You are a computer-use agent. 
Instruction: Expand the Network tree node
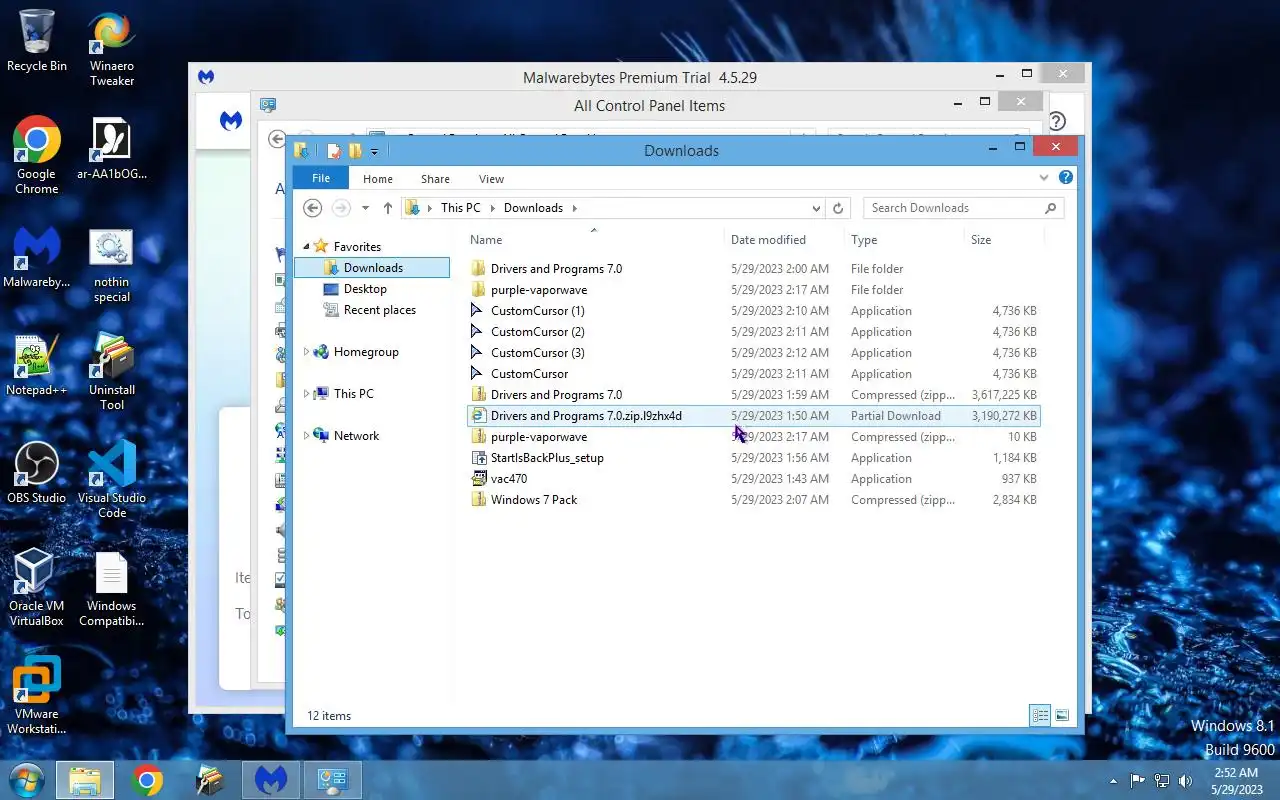pyautogui.click(x=307, y=436)
